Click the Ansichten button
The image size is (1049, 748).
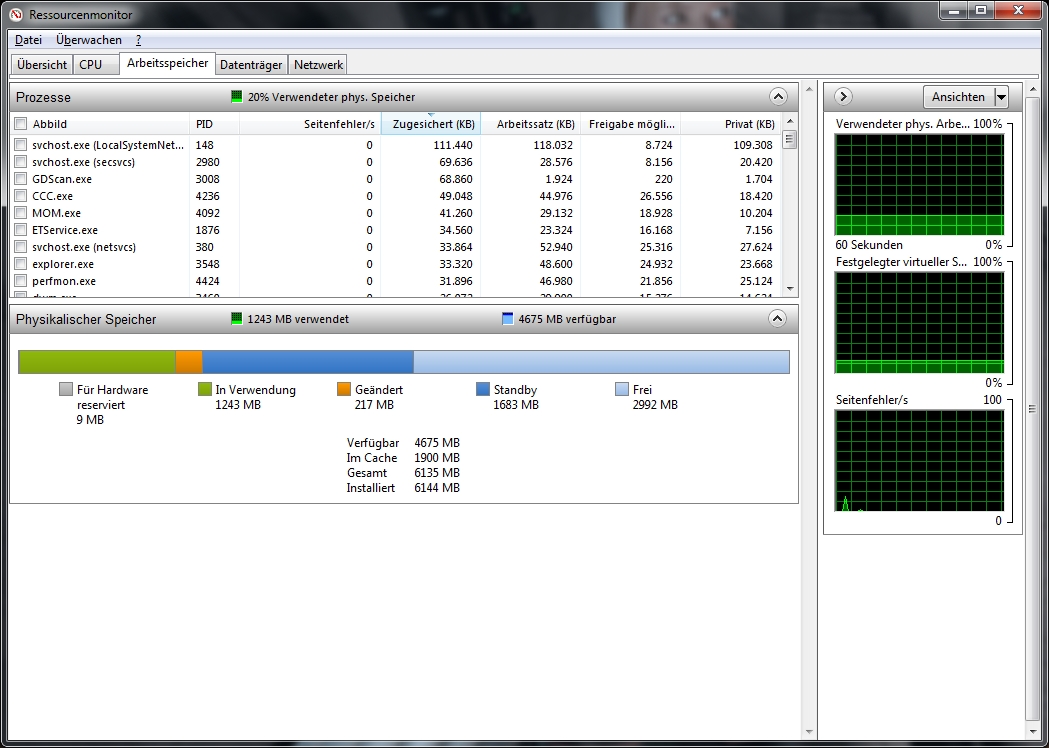958,97
